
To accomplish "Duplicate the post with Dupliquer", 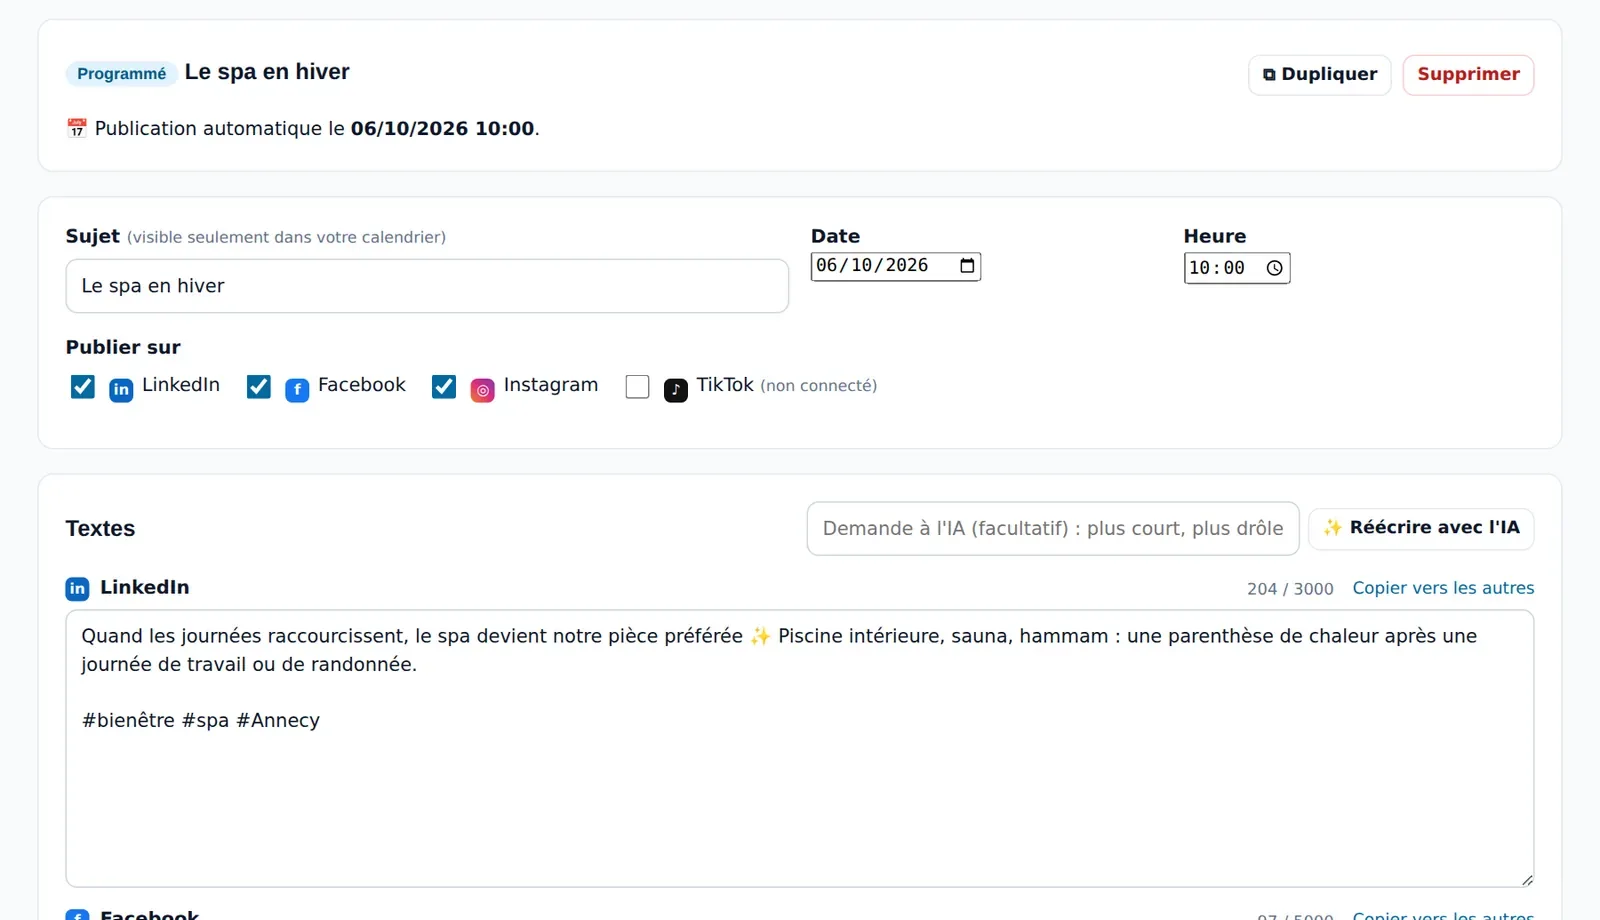I will 1320,75.
